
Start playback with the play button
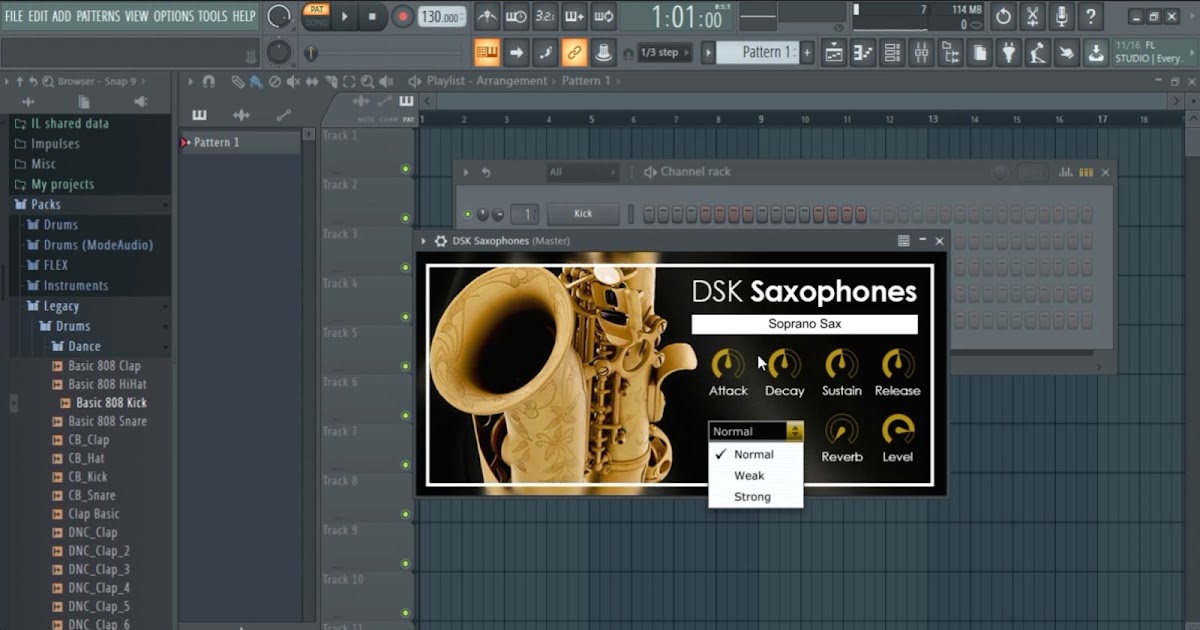[x=345, y=16]
